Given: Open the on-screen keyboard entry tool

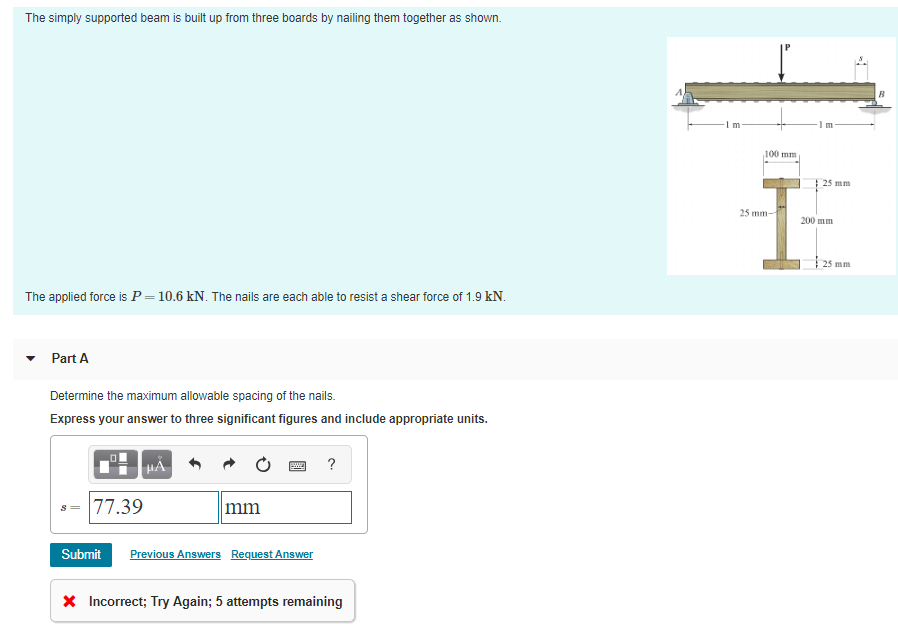Looking at the screenshot, I should [x=297, y=464].
